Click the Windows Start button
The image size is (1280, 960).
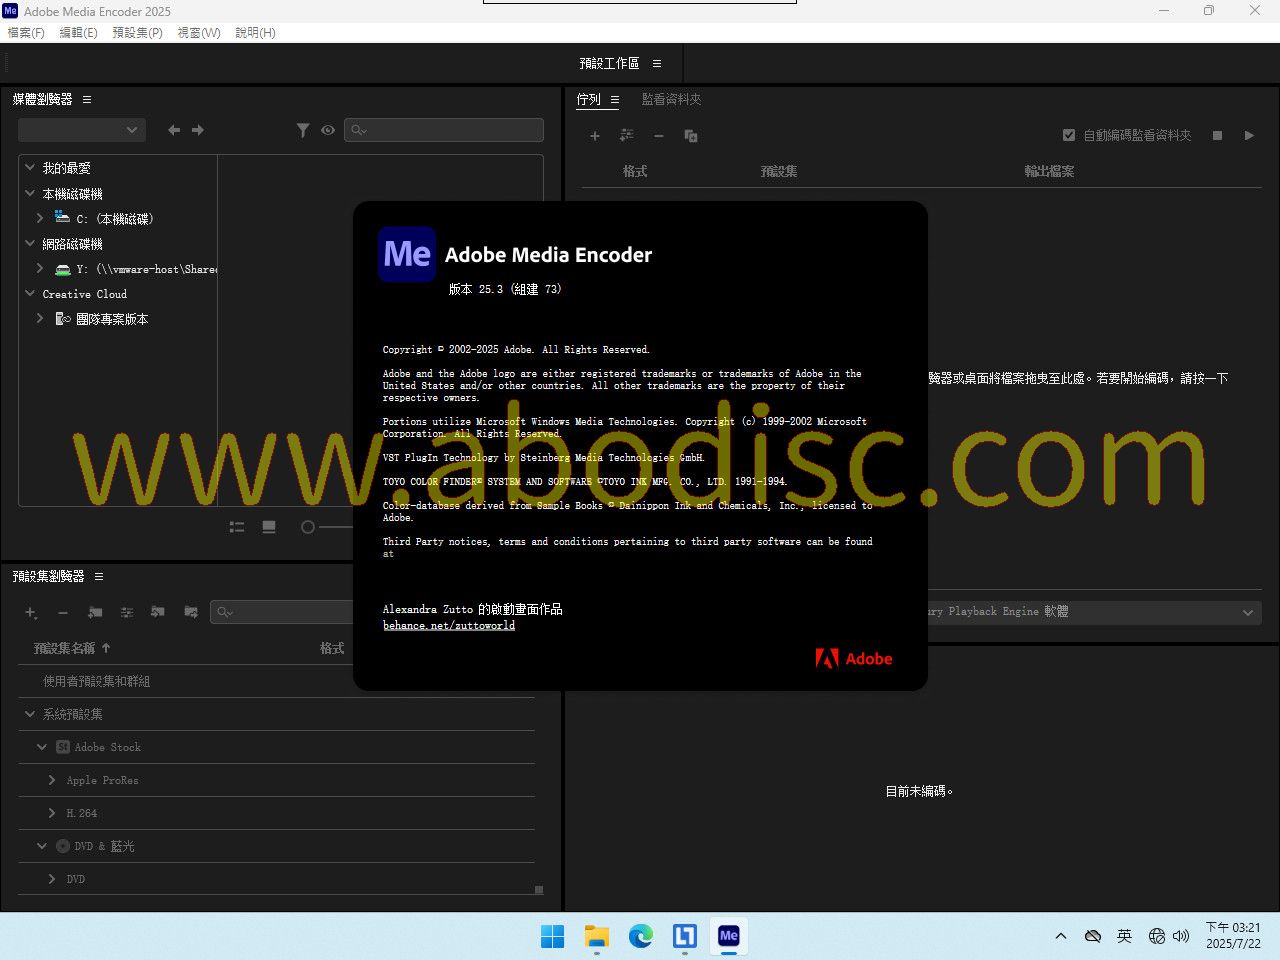pos(553,936)
